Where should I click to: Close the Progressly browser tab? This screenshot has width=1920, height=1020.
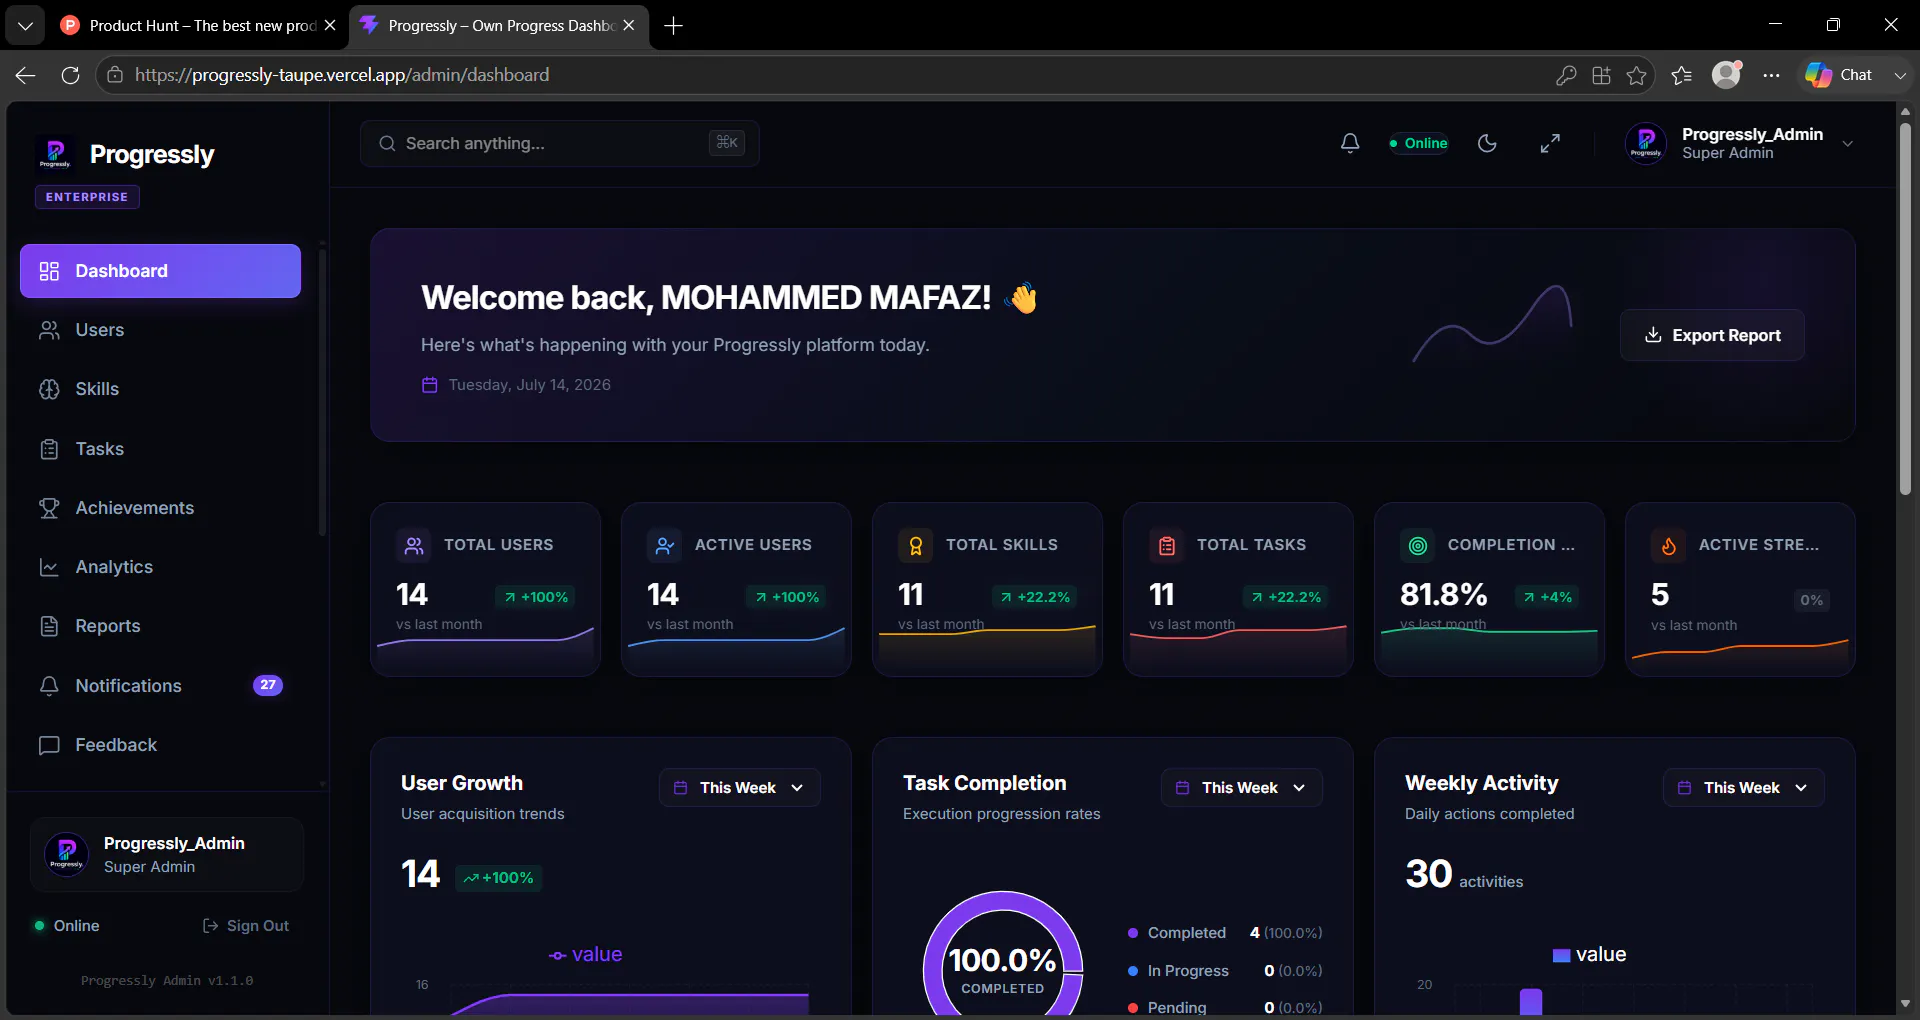[x=629, y=26]
